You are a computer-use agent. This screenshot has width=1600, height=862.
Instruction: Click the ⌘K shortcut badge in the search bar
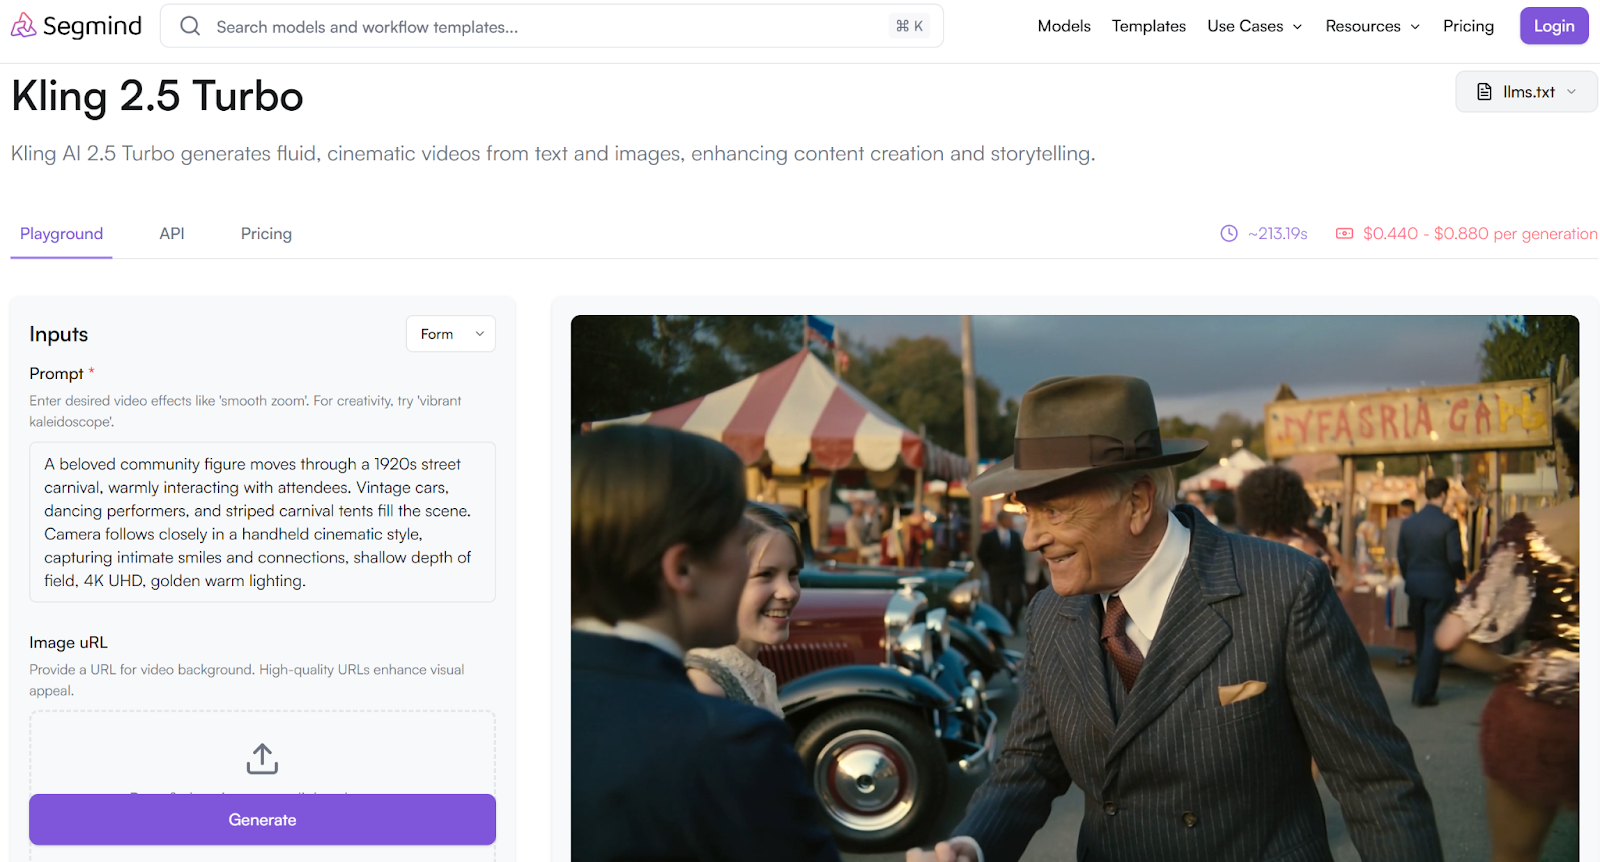coord(909,26)
